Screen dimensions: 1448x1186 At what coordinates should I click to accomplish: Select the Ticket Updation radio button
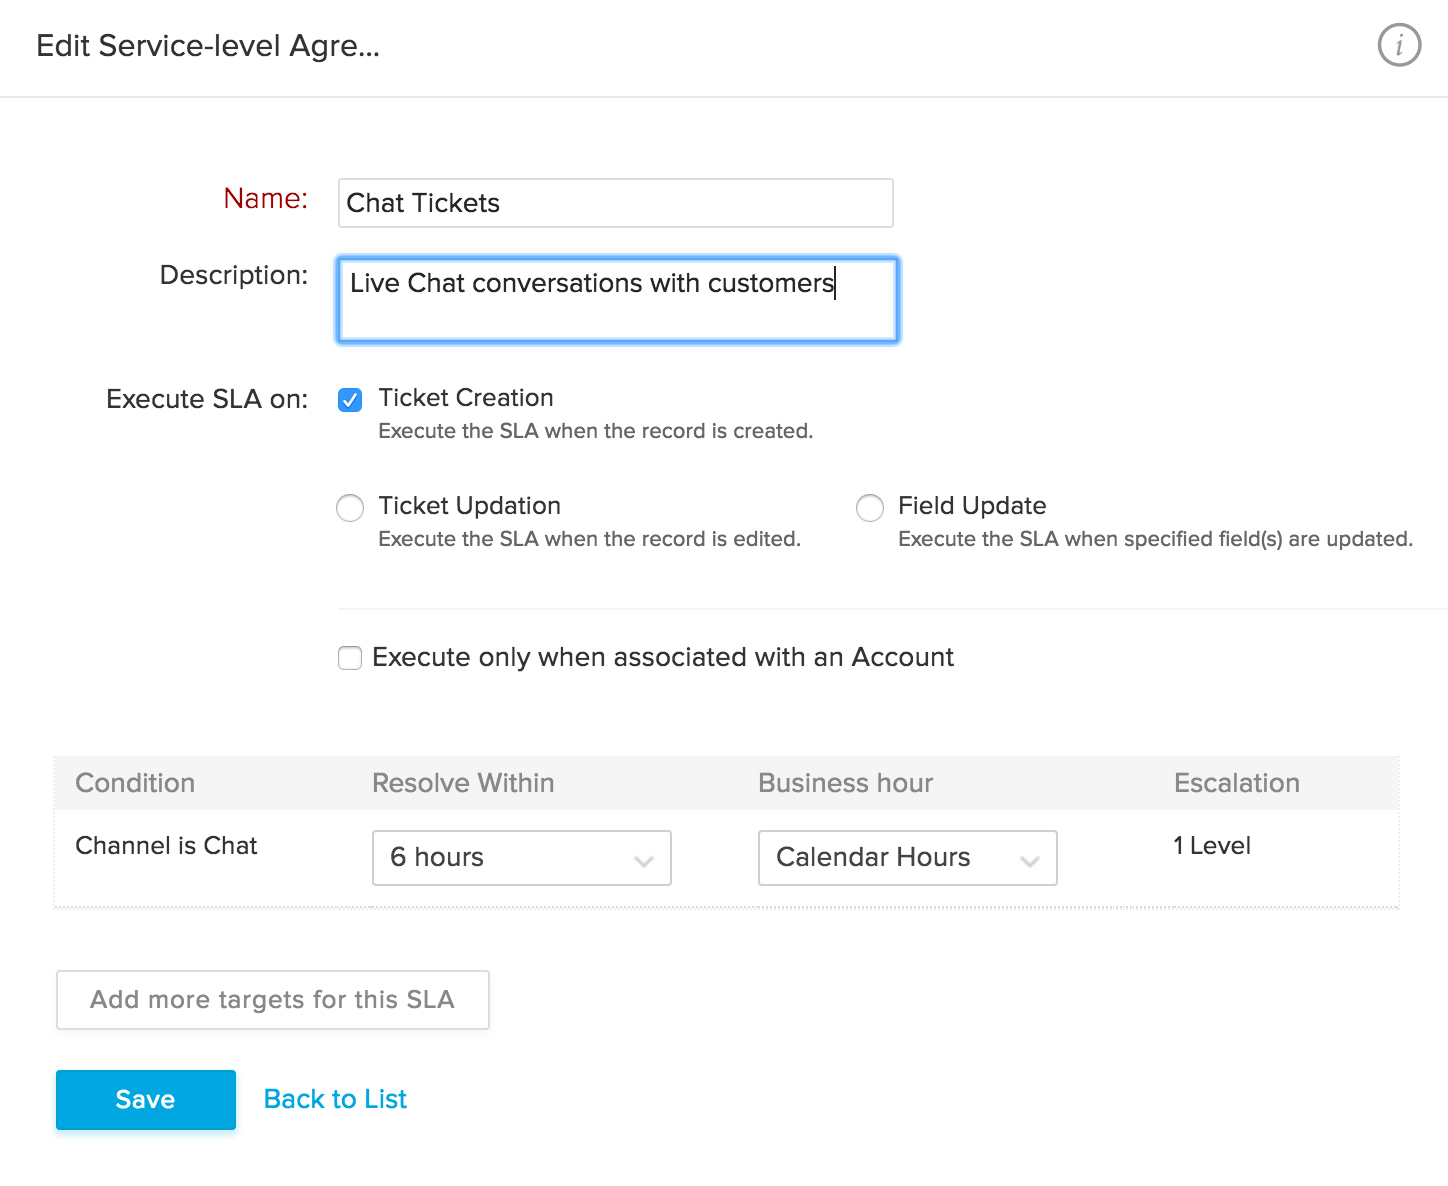click(350, 508)
